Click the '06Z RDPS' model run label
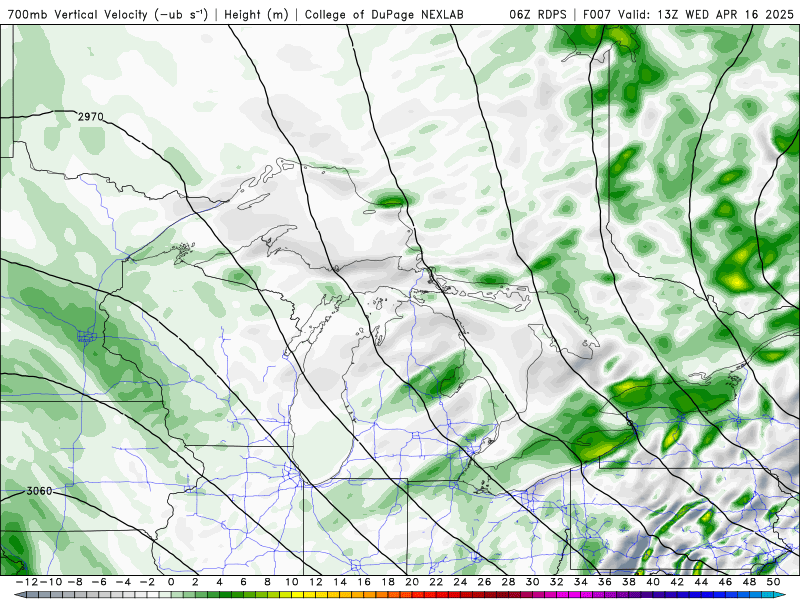 coord(538,14)
